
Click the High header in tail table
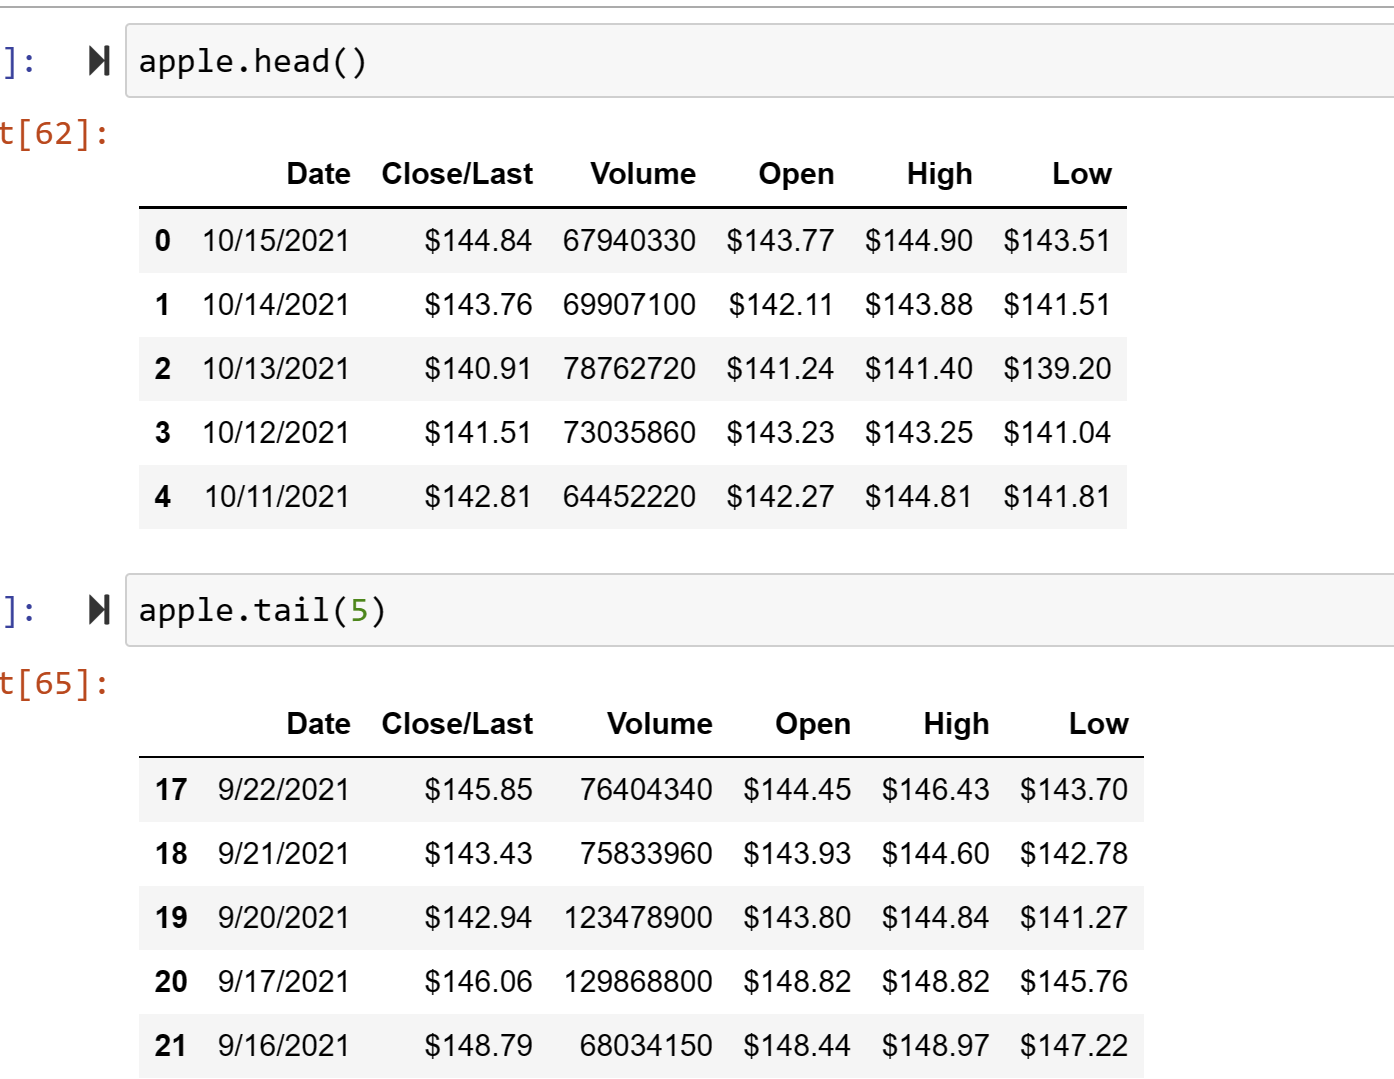point(956,724)
